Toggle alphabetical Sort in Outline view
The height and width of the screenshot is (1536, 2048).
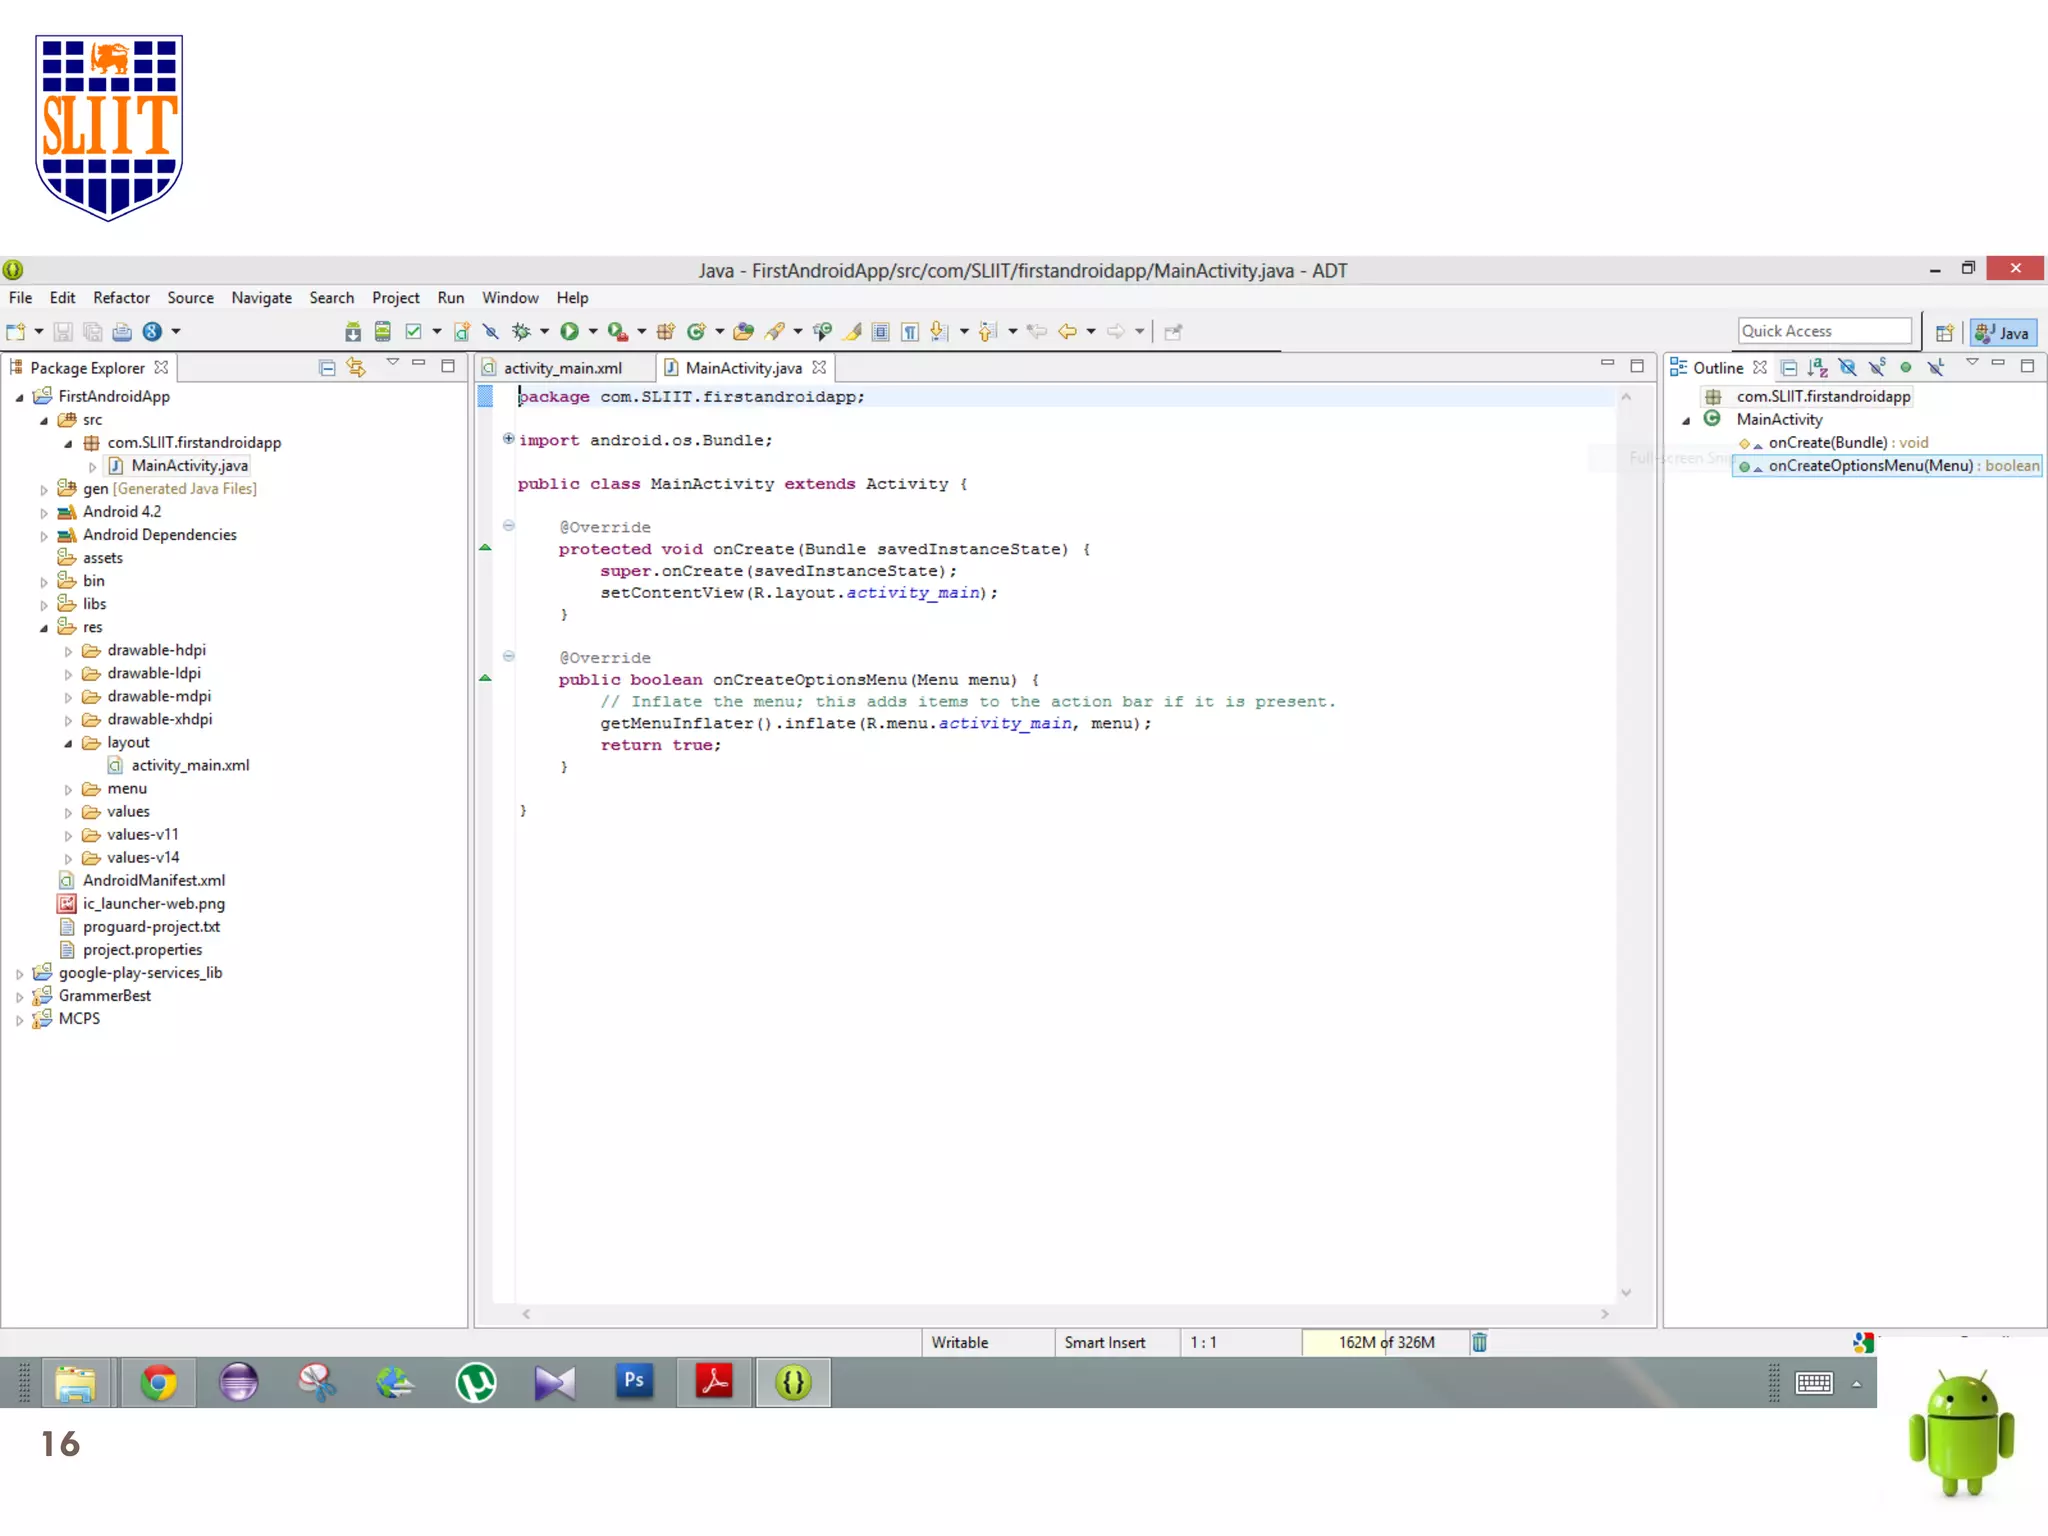click(x=1818, y=368)
